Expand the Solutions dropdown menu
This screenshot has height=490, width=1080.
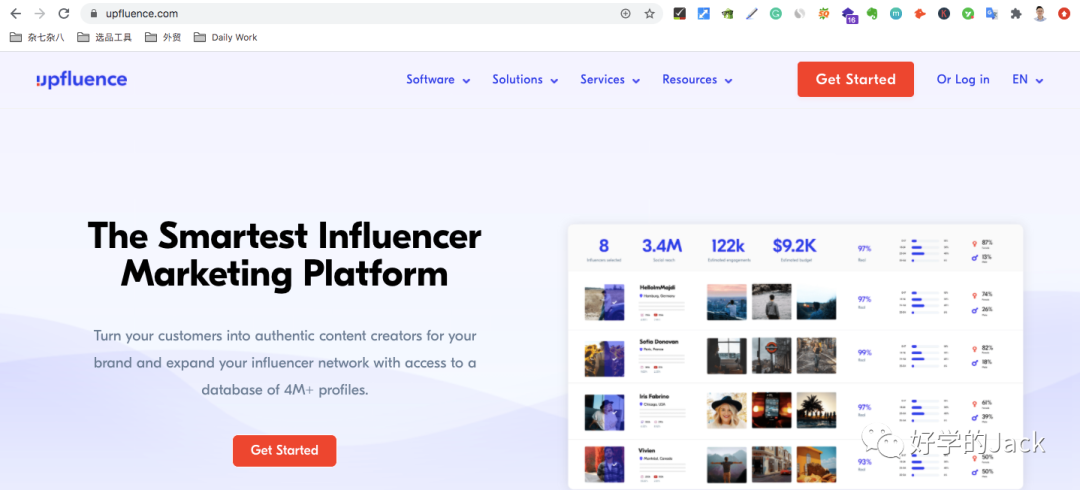click(525, 80)
